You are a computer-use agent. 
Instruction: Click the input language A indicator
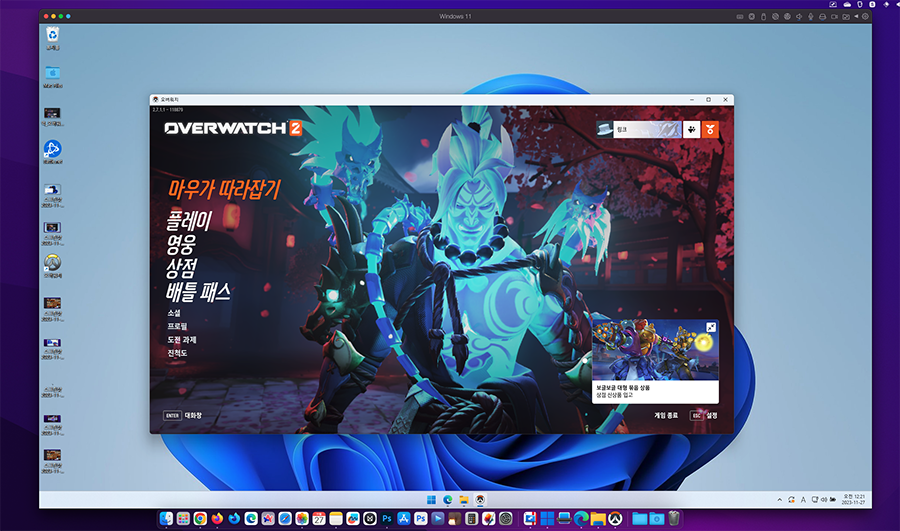(x=803, y=500)
